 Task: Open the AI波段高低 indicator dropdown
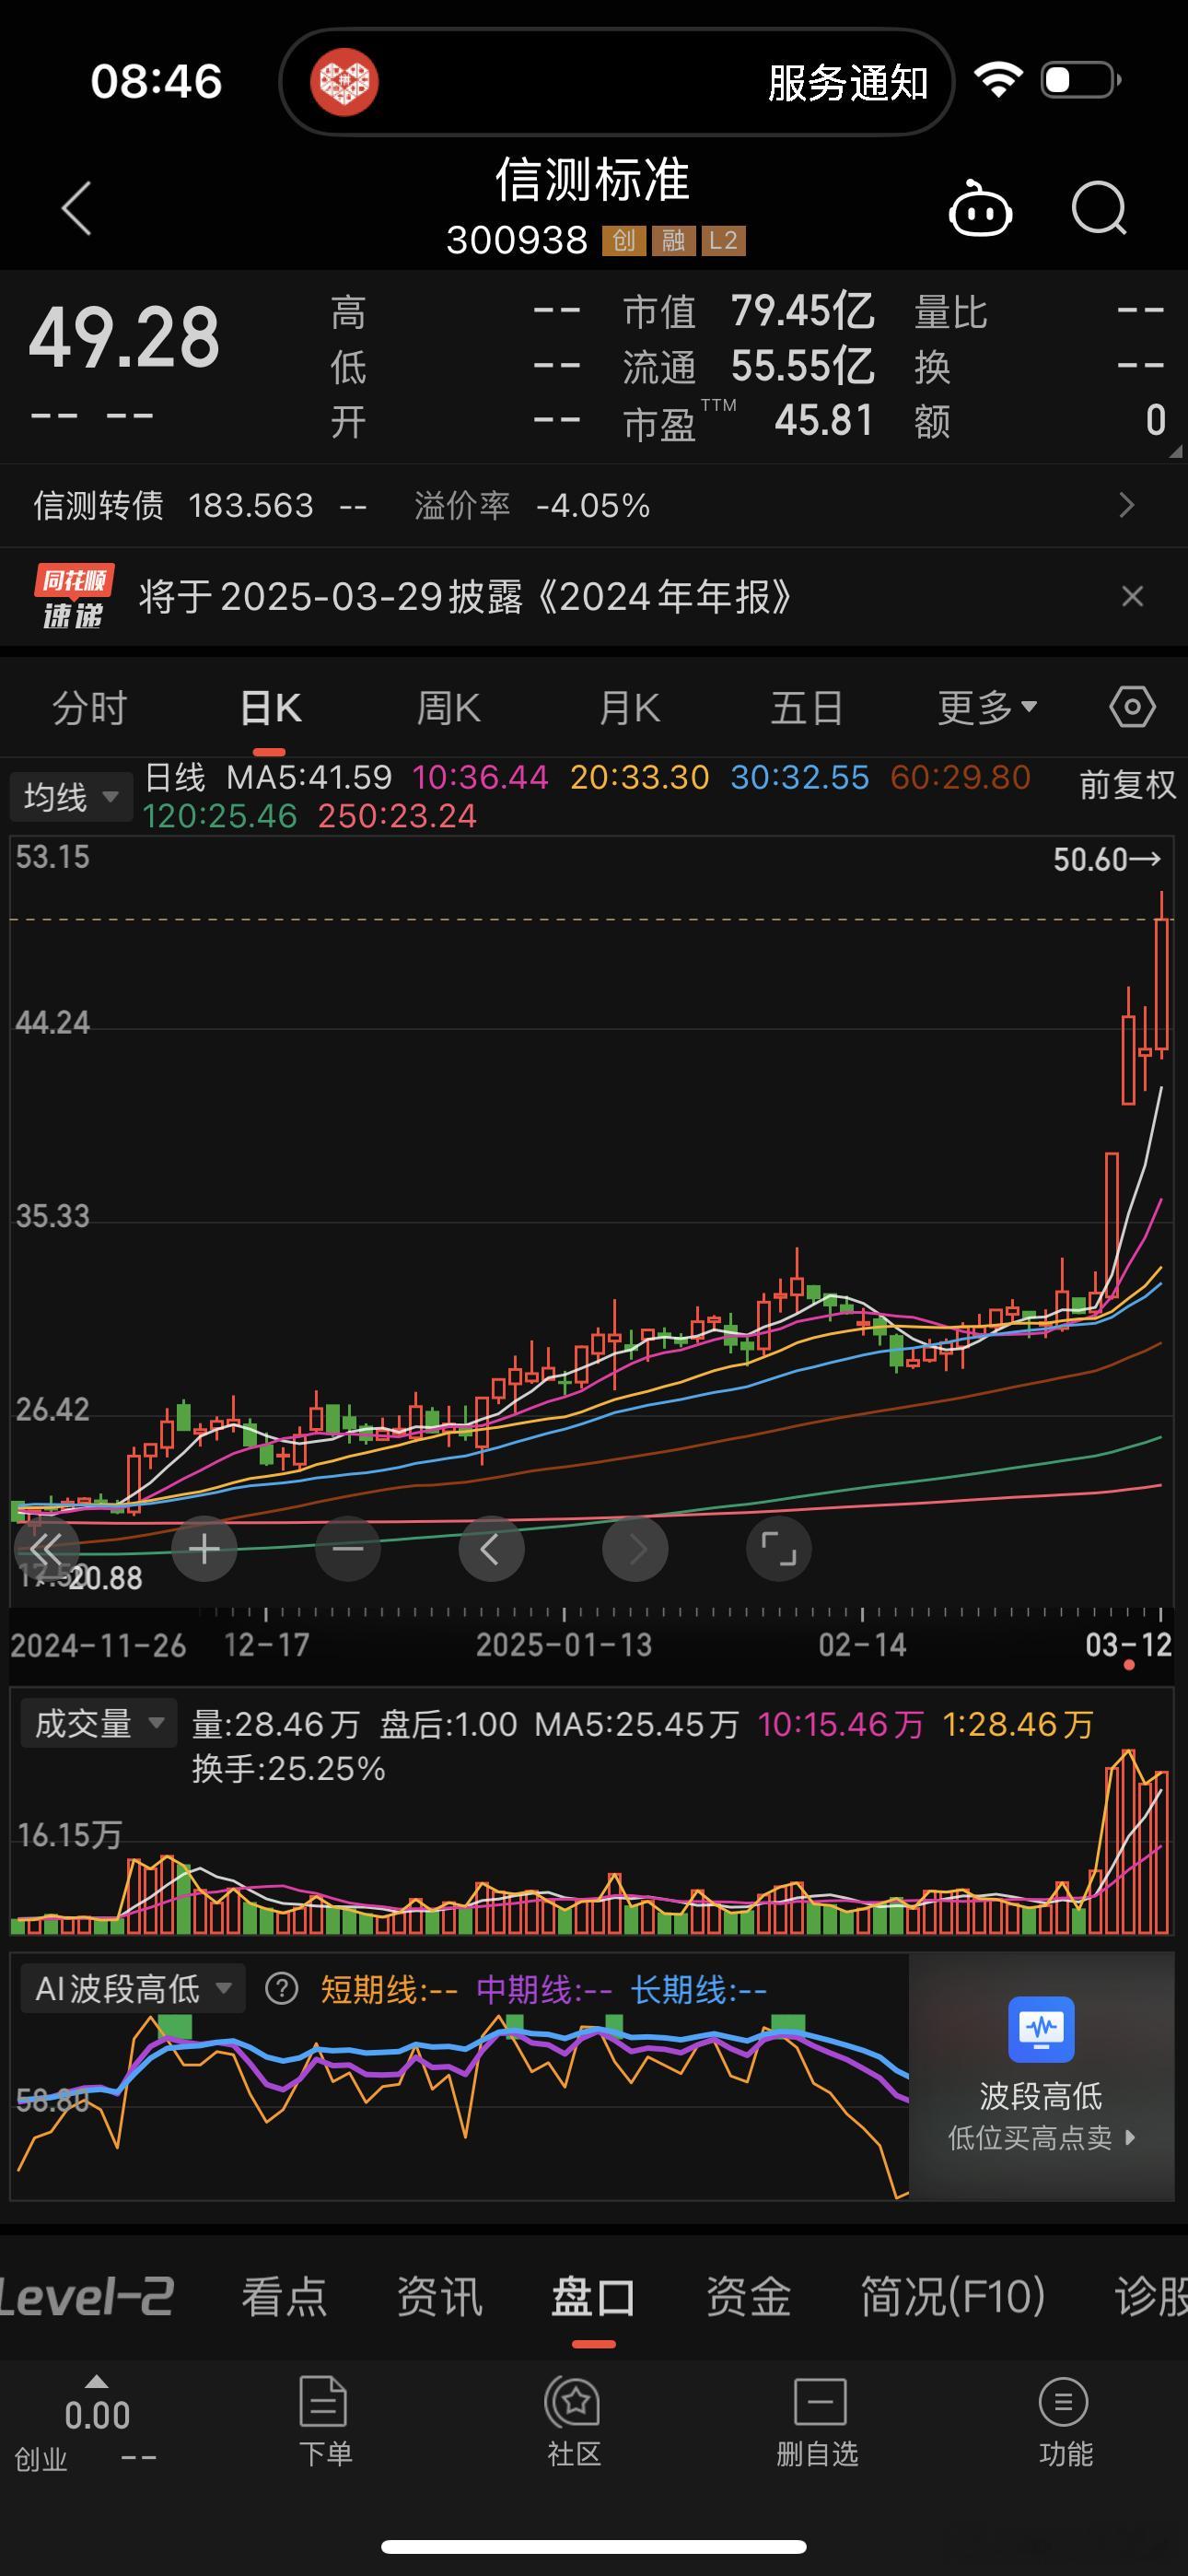132,1988
